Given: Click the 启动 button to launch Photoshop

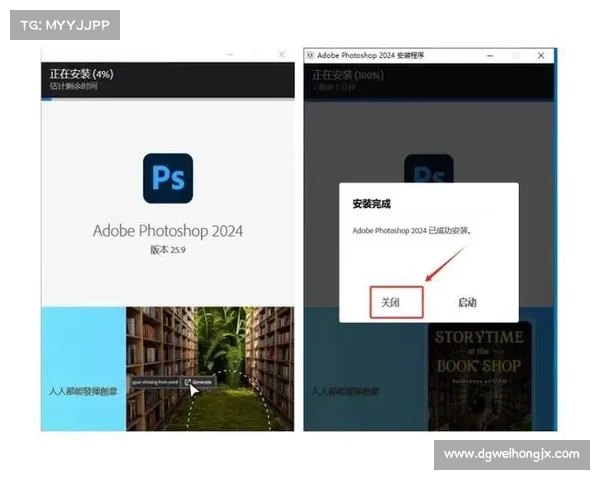Looking at the screenshot, I should point(467,302).
